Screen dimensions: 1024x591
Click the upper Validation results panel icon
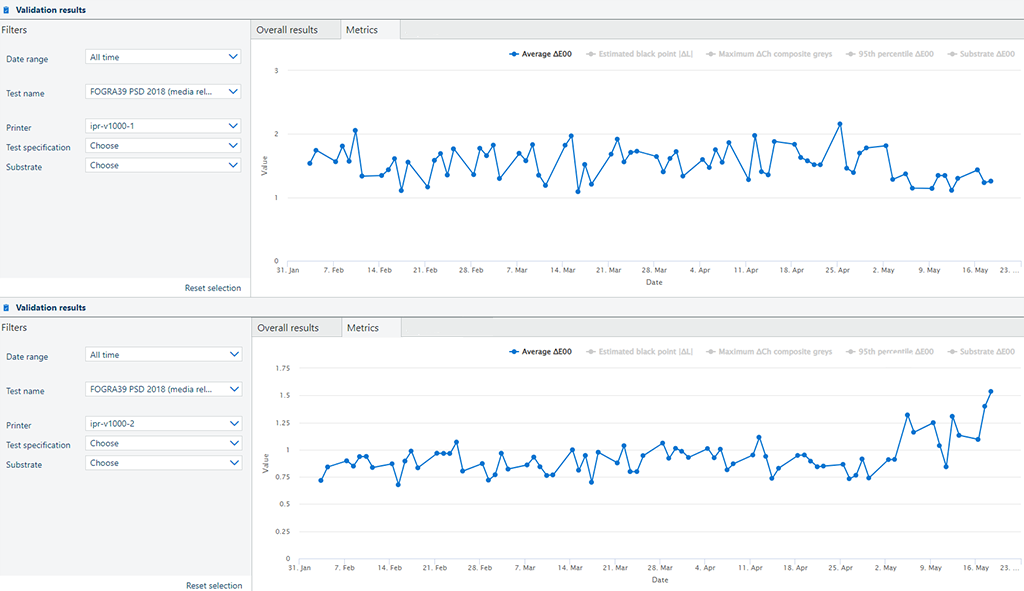6,10
